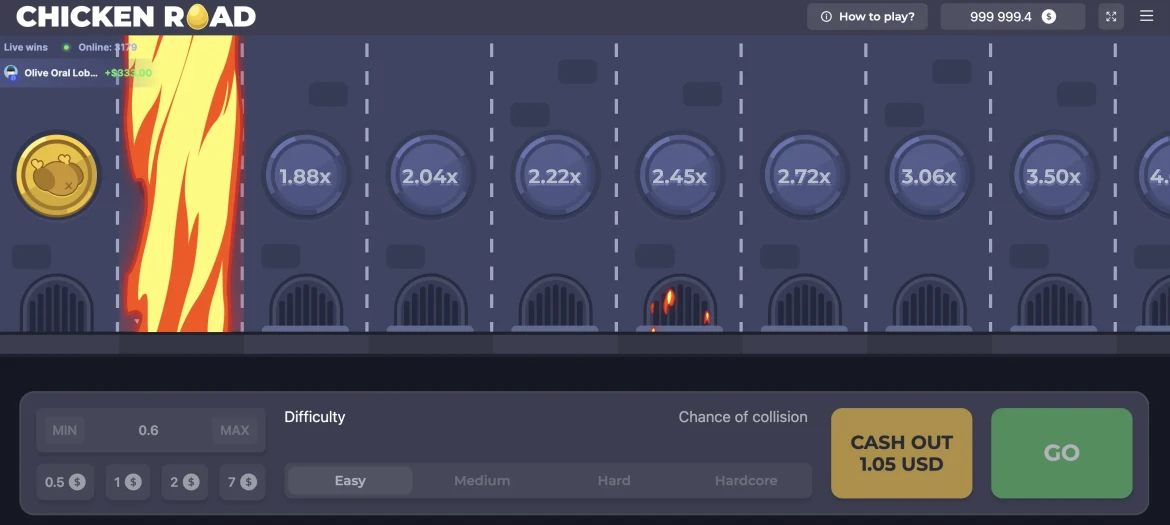
Task: Click the Difficulty label
Action: 315,417
